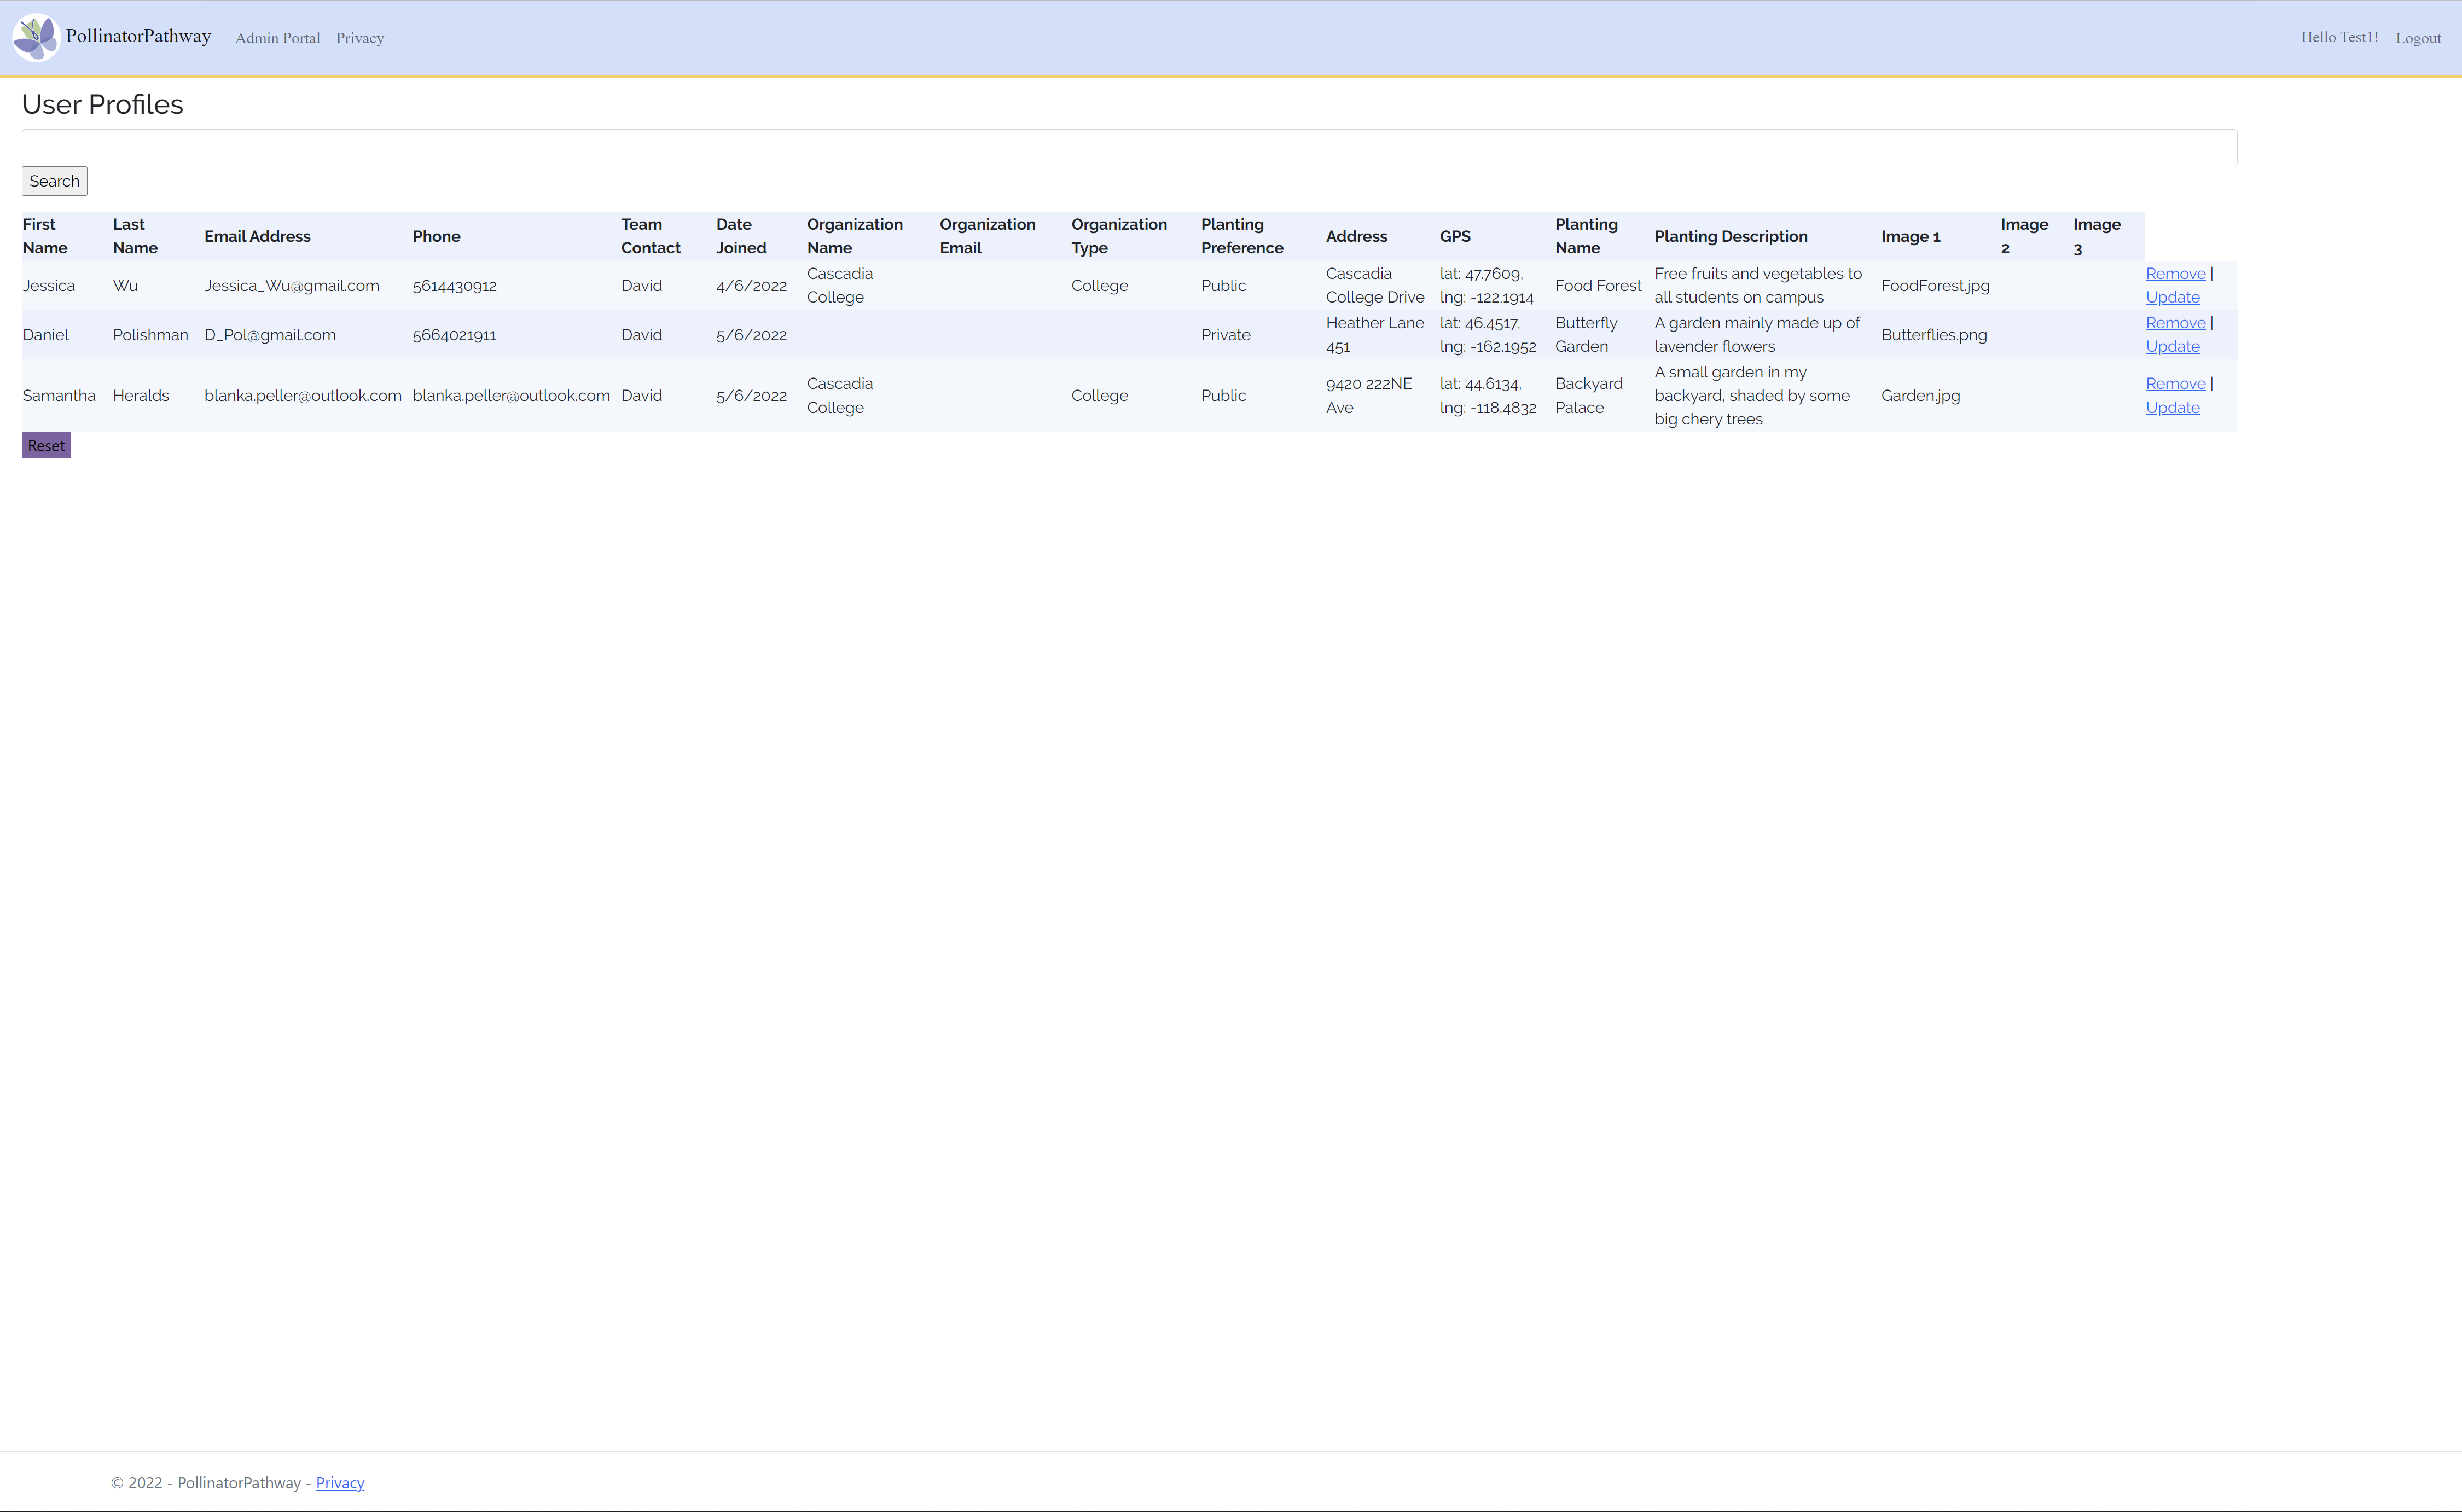Remove Daniel Polishman's profile
The image size is (2462, 1512).
click(2174, 322)
